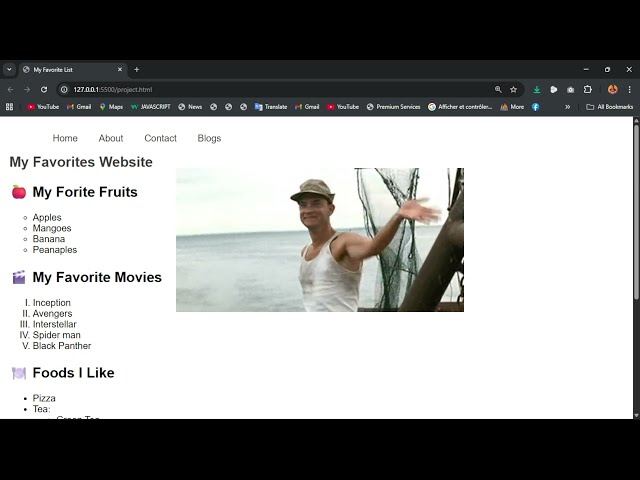This screenshot has height=480, width=640.
Task: Click the waving man on boat image
Action: pos(320,240)
